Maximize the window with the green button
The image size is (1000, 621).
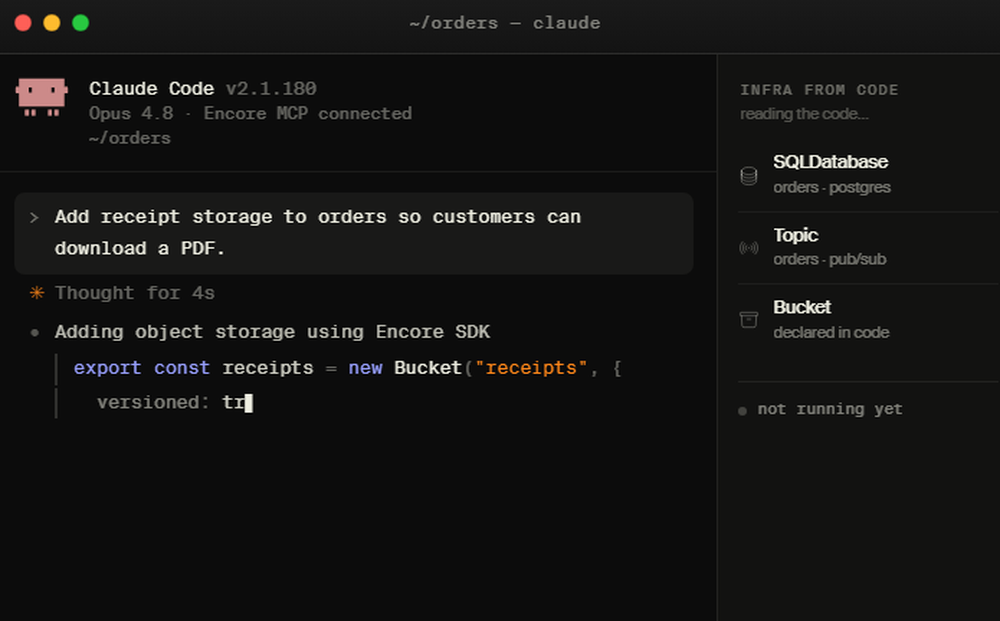pos(80,23)
